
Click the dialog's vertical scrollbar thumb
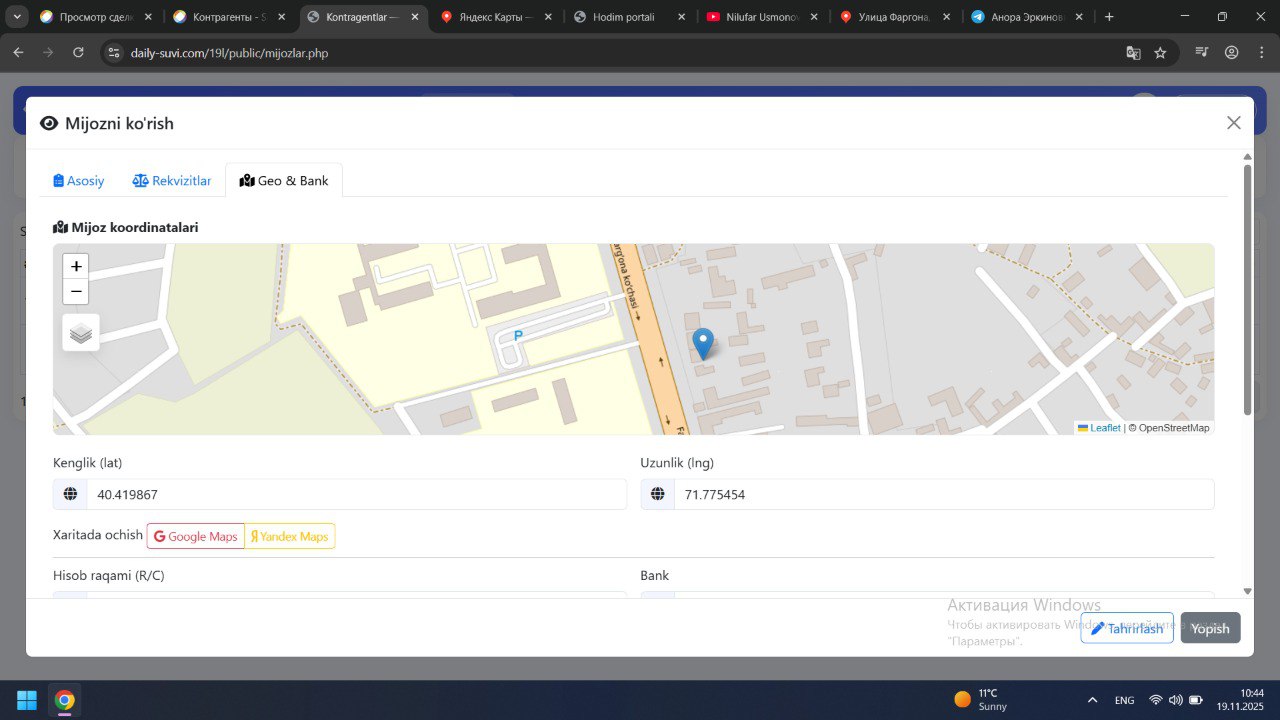[x=1247, y=290]
